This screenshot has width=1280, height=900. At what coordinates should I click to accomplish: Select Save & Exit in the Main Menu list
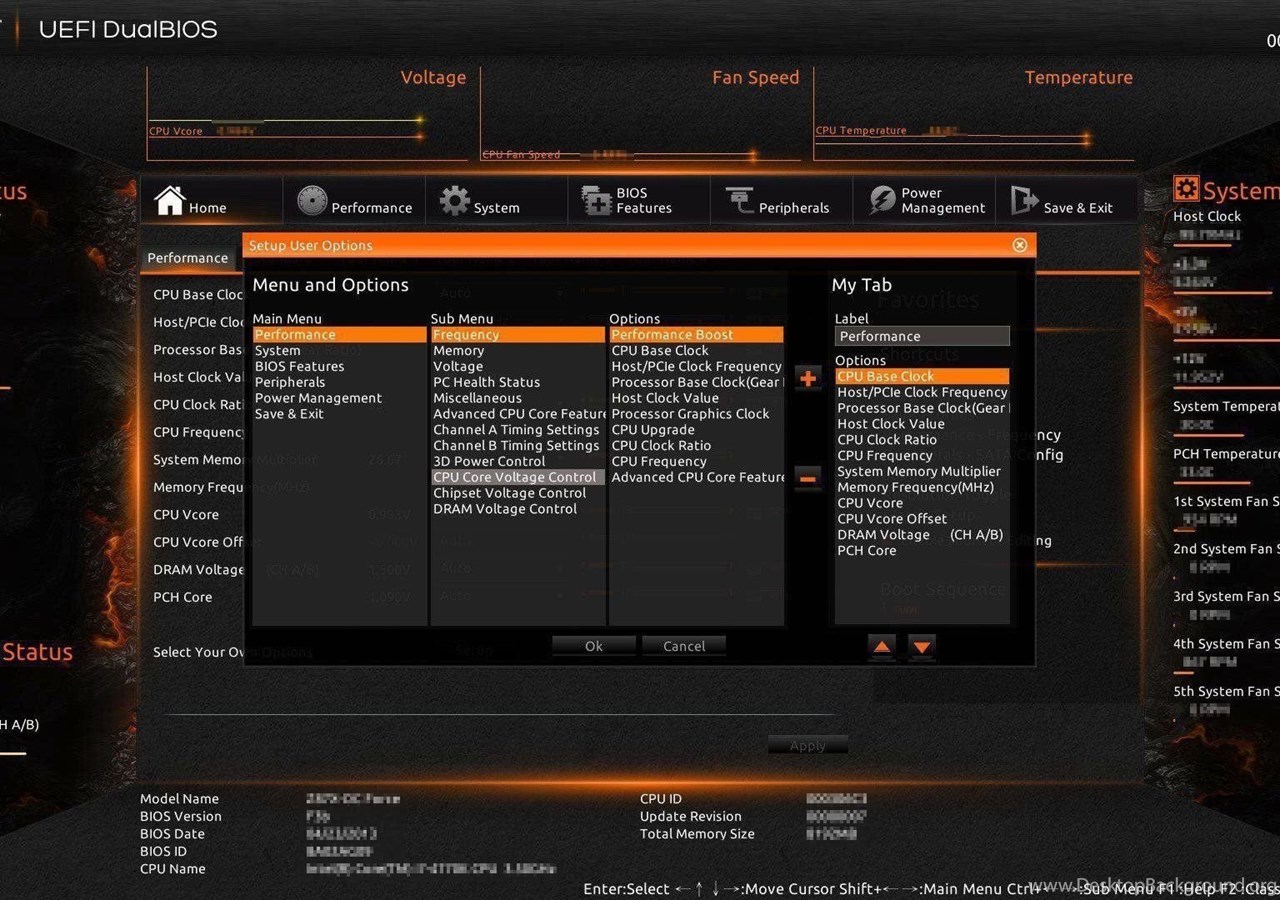click(339, 414)
